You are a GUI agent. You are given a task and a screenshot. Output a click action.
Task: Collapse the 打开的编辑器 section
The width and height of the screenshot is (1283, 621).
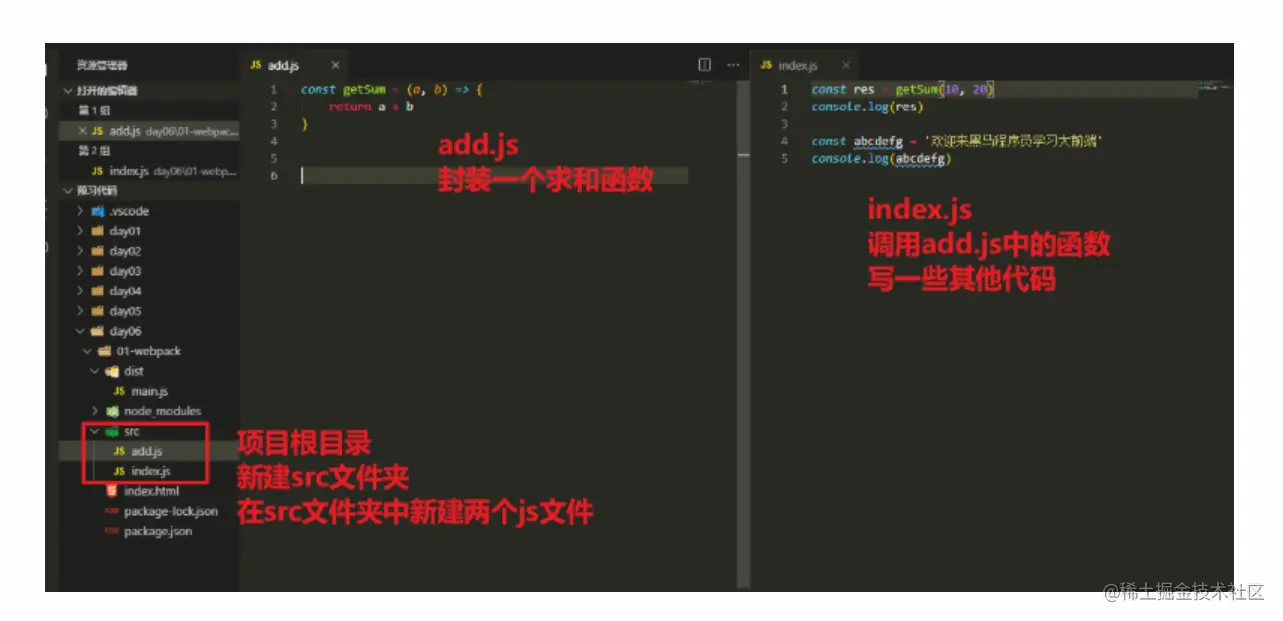[68, 91]
